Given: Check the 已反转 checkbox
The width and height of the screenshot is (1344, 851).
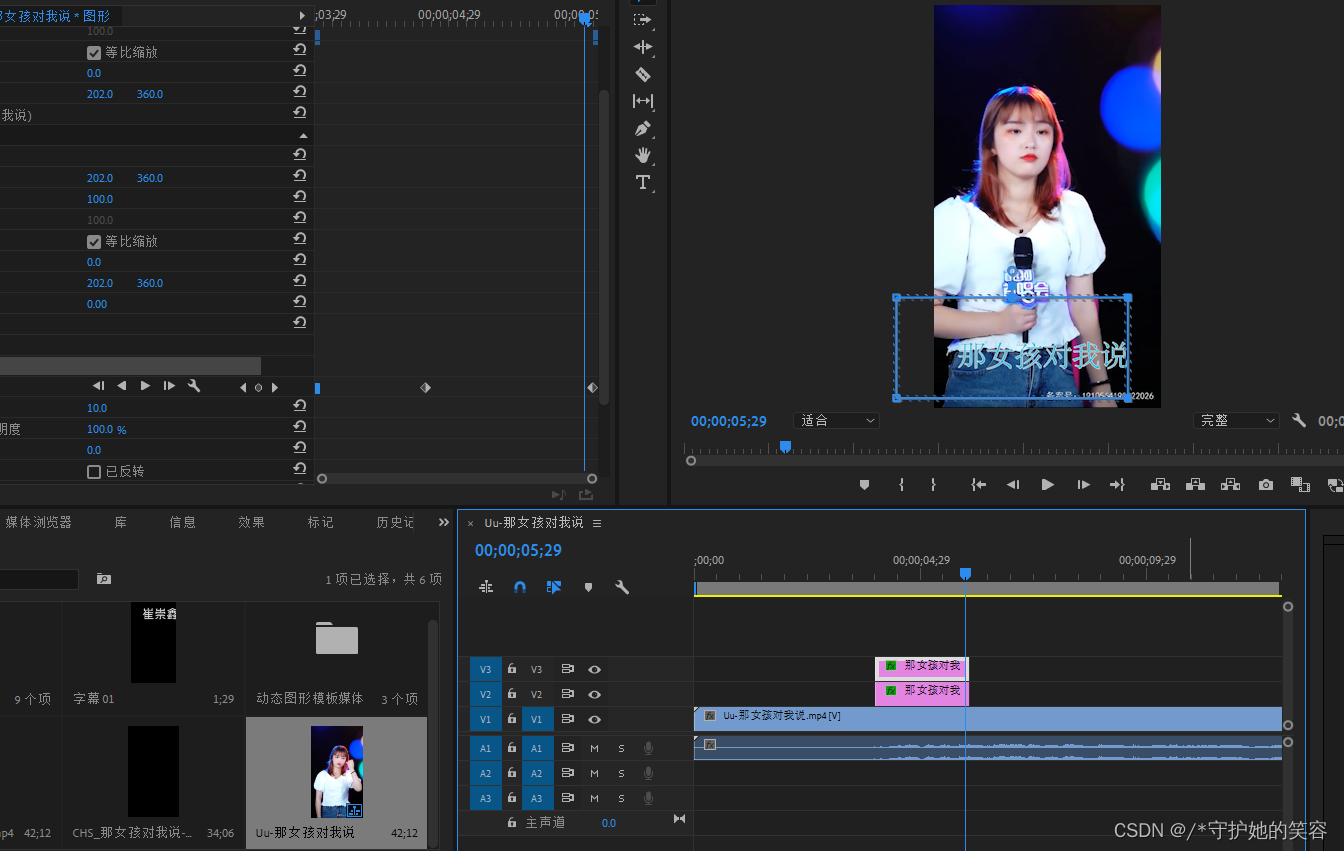Looking at the screenshot, I should 94,472.
